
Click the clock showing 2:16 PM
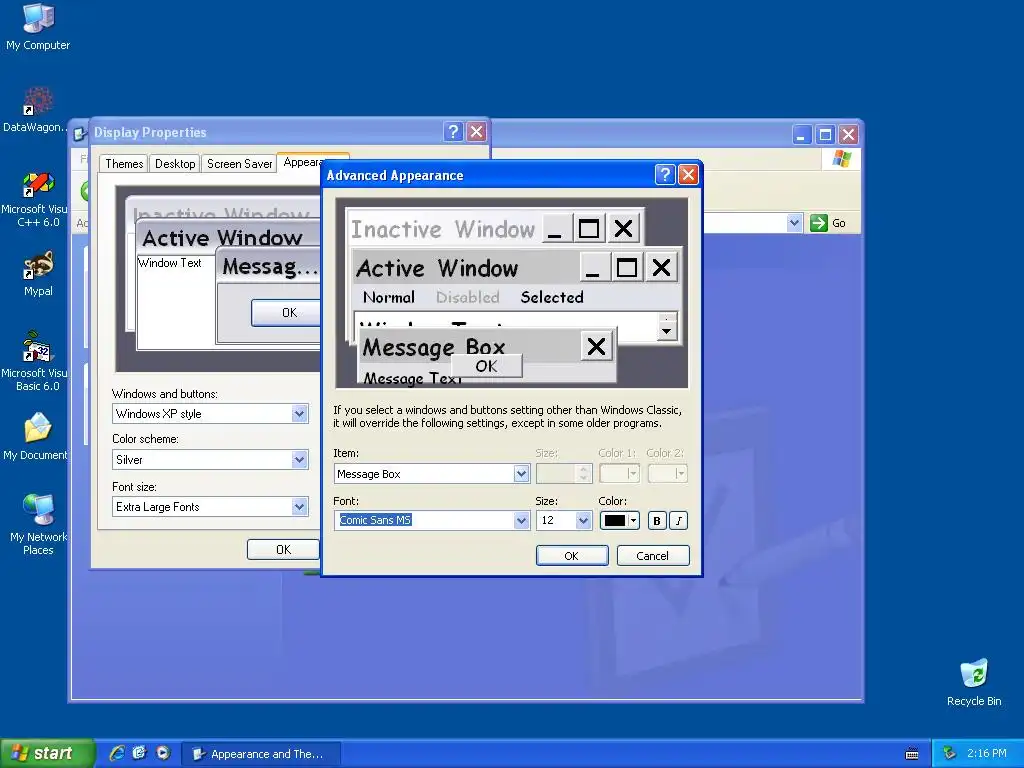(x=987, y=754)
